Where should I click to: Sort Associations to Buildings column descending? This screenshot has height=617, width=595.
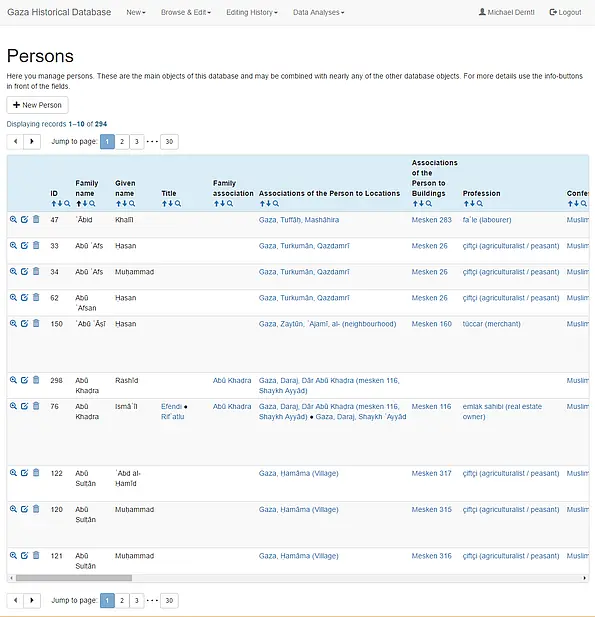pos(421,203)
